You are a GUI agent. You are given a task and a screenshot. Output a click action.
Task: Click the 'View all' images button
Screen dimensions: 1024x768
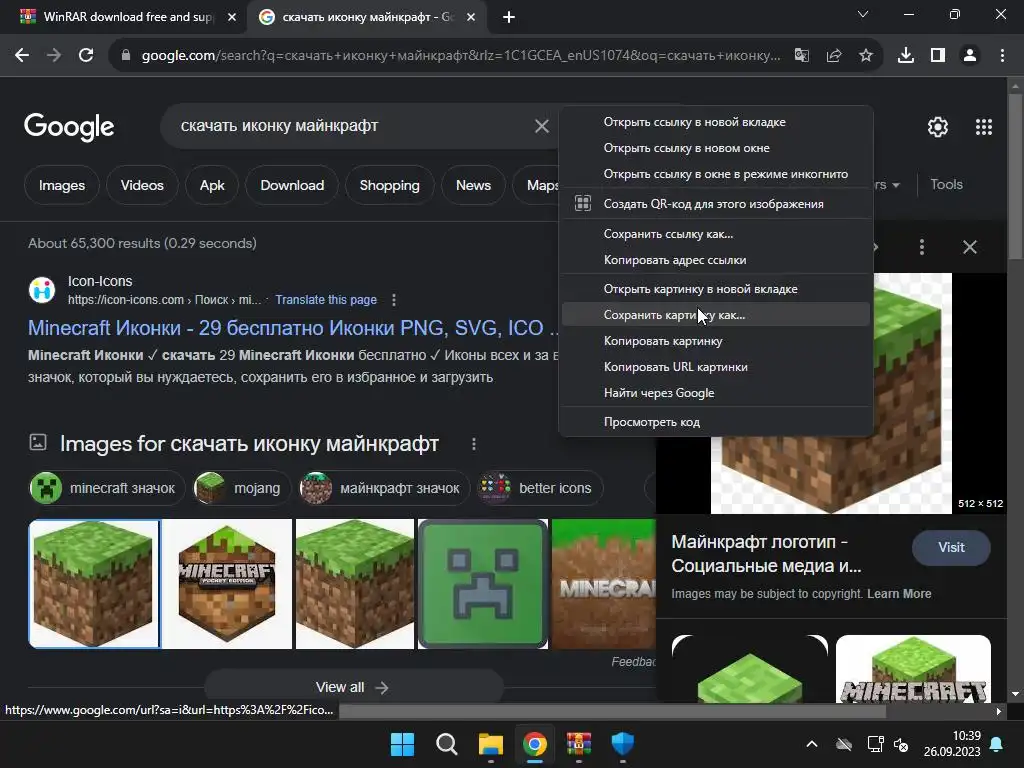pyautogui.click(x=353, y=687)
